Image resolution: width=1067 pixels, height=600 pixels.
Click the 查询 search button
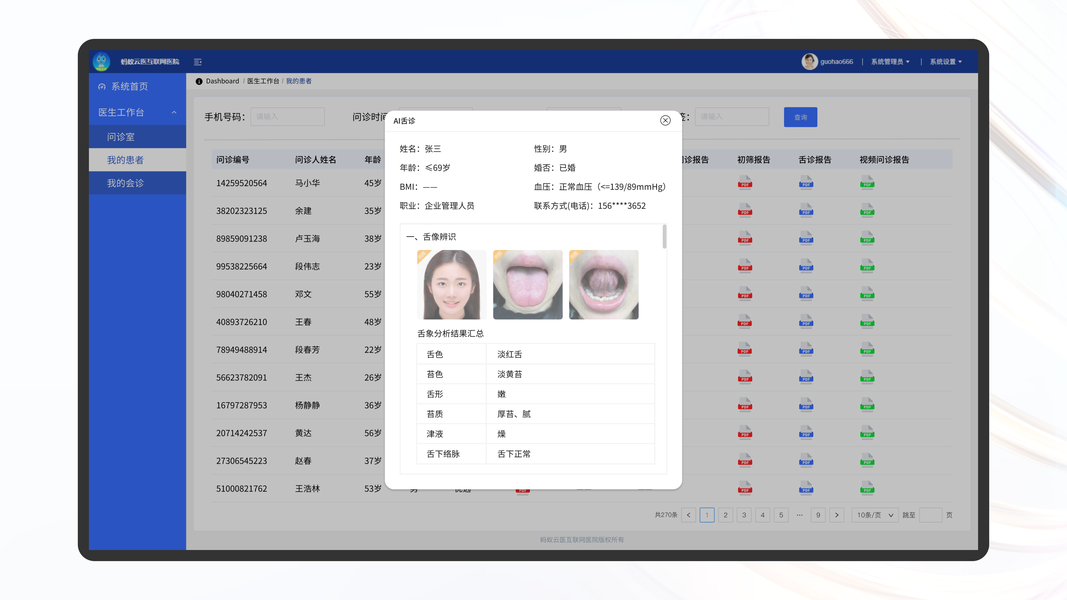[x=800, y=117]
